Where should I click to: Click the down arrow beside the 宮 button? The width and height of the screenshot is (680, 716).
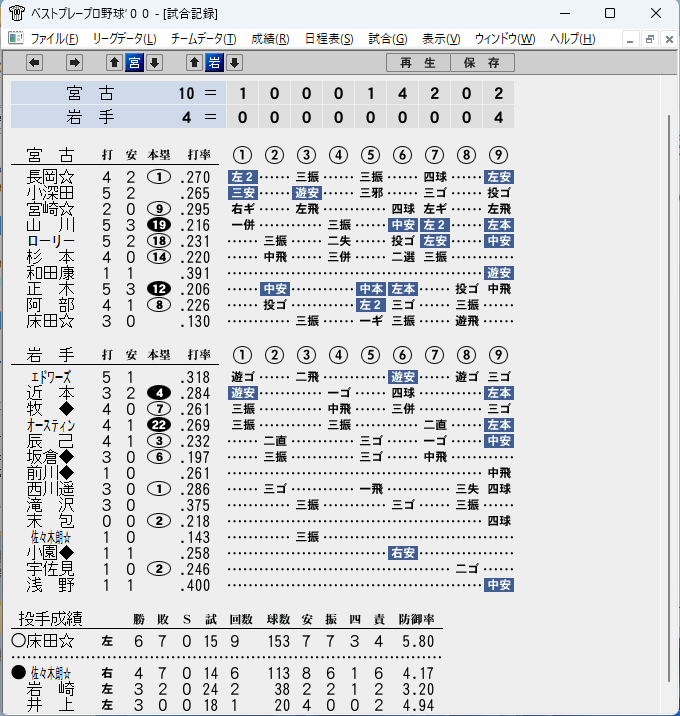[x=154, y=63]
